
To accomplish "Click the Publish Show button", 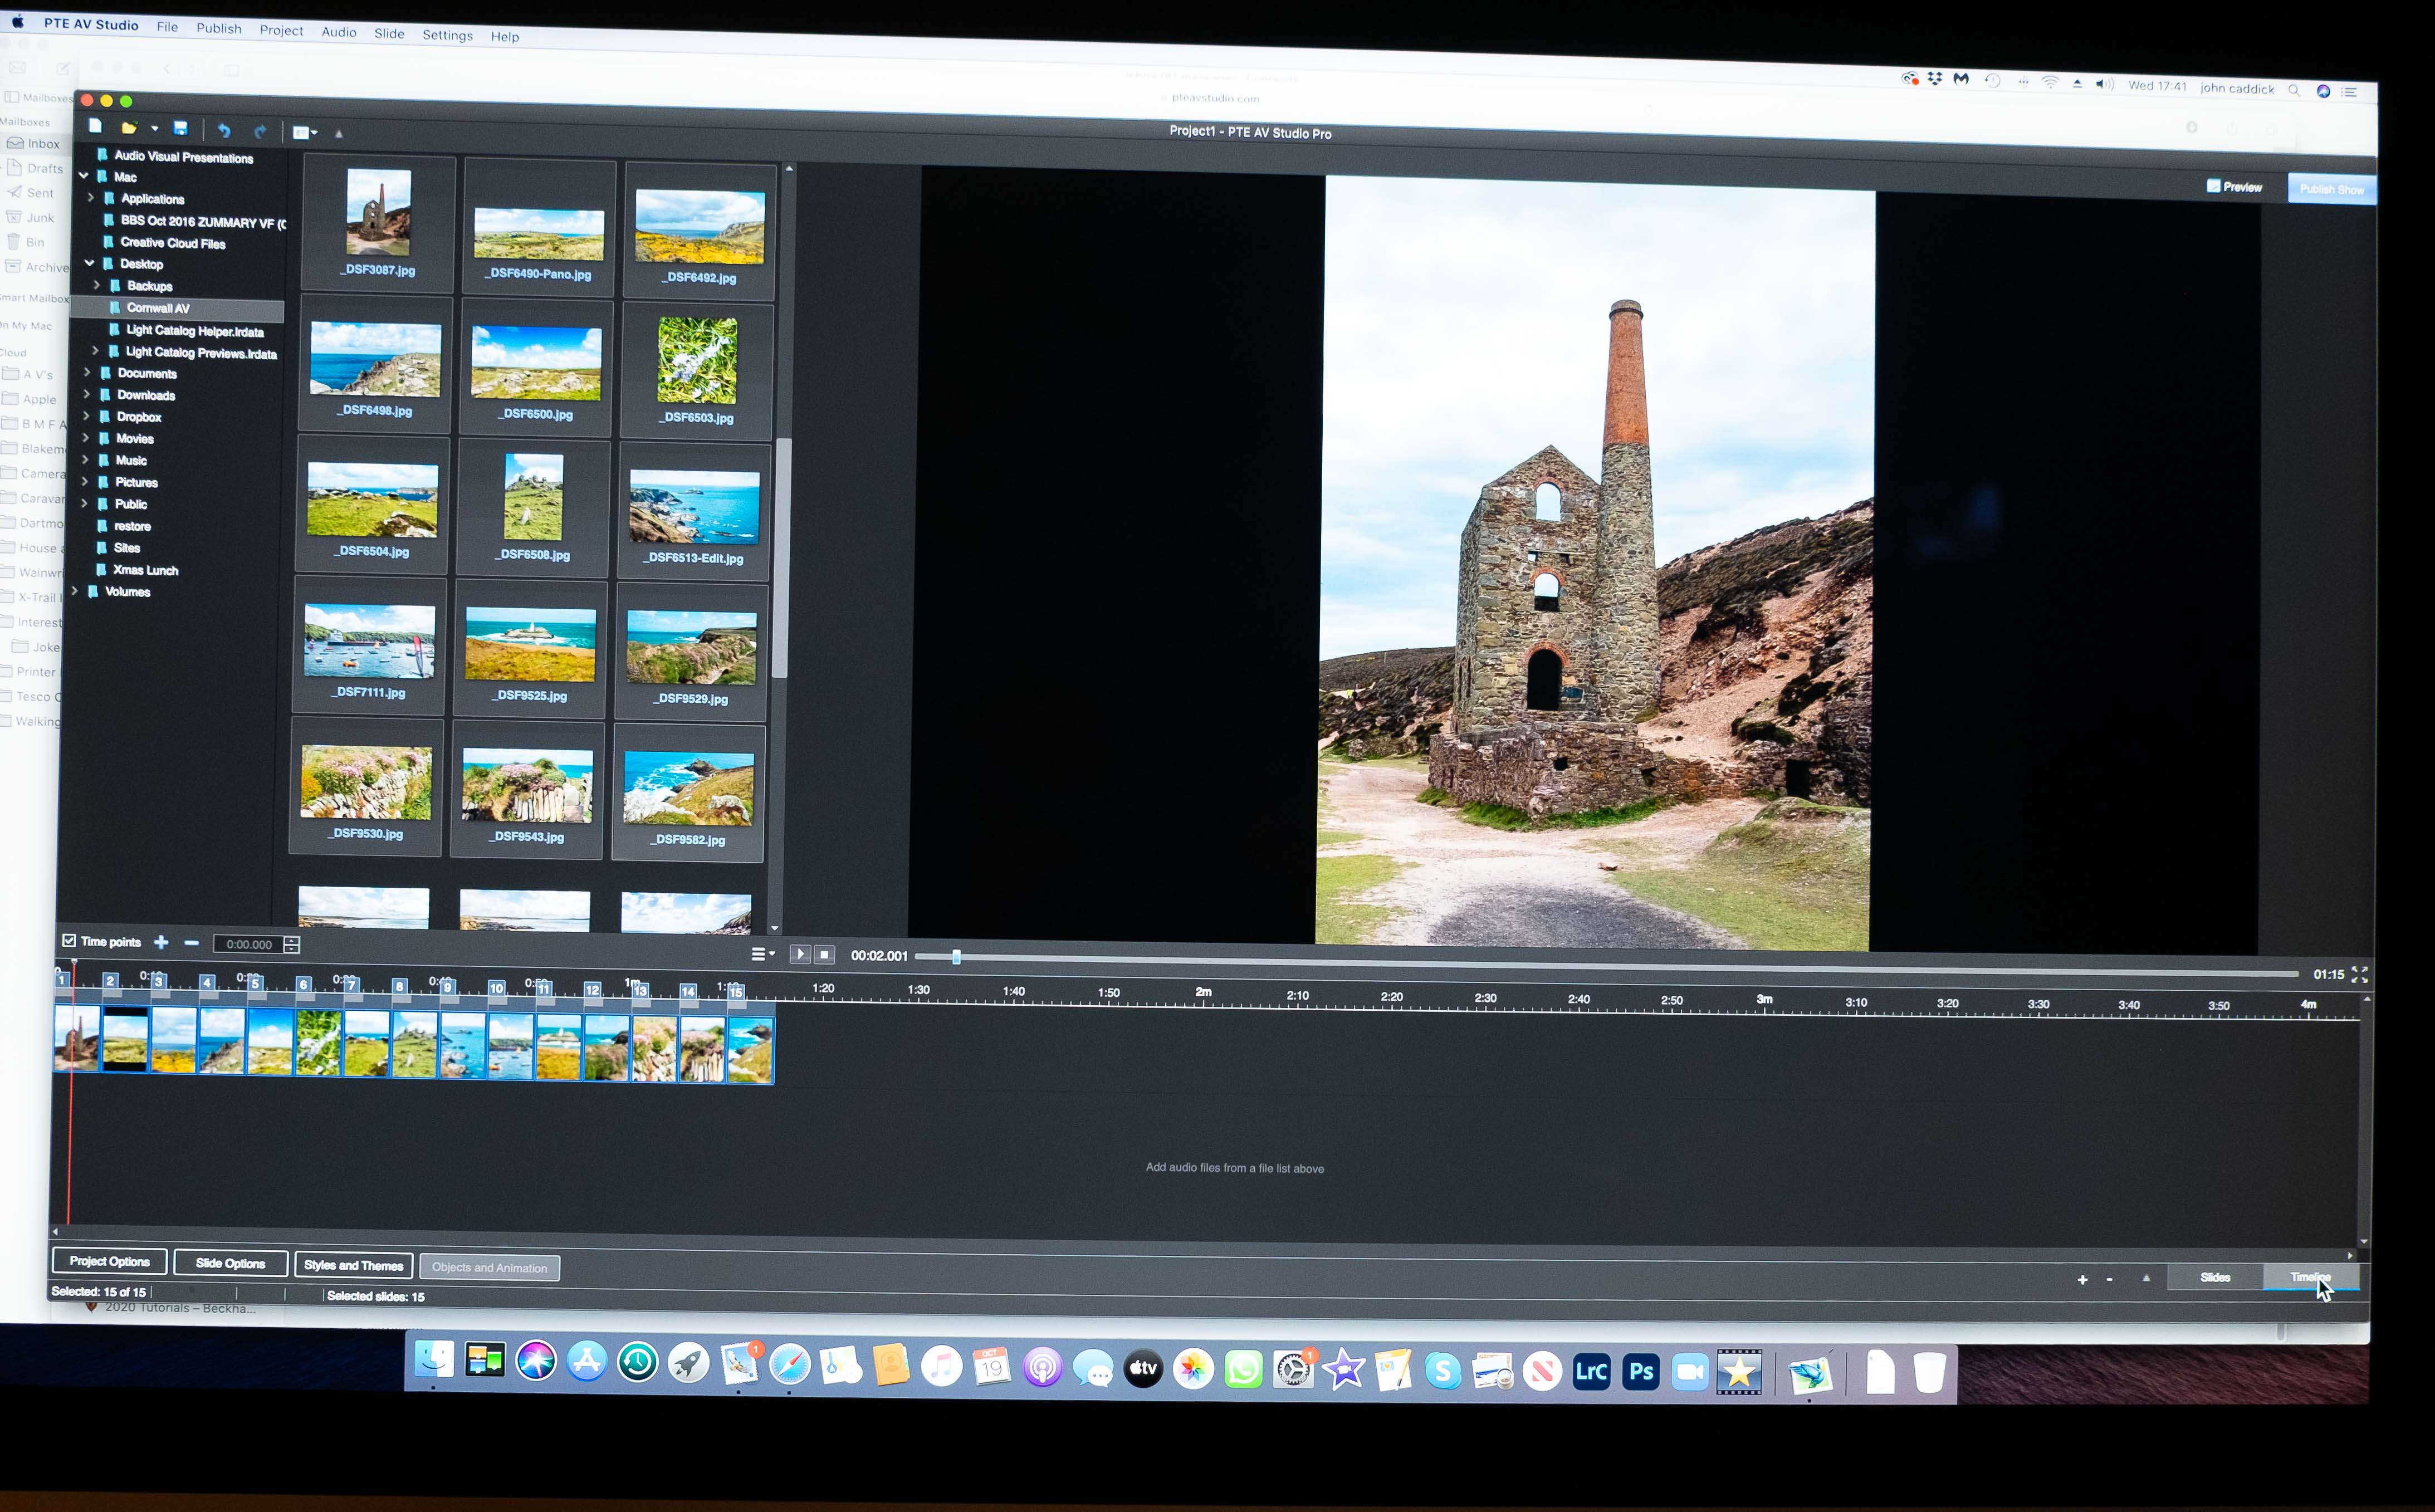I will tap(2331, 189).
